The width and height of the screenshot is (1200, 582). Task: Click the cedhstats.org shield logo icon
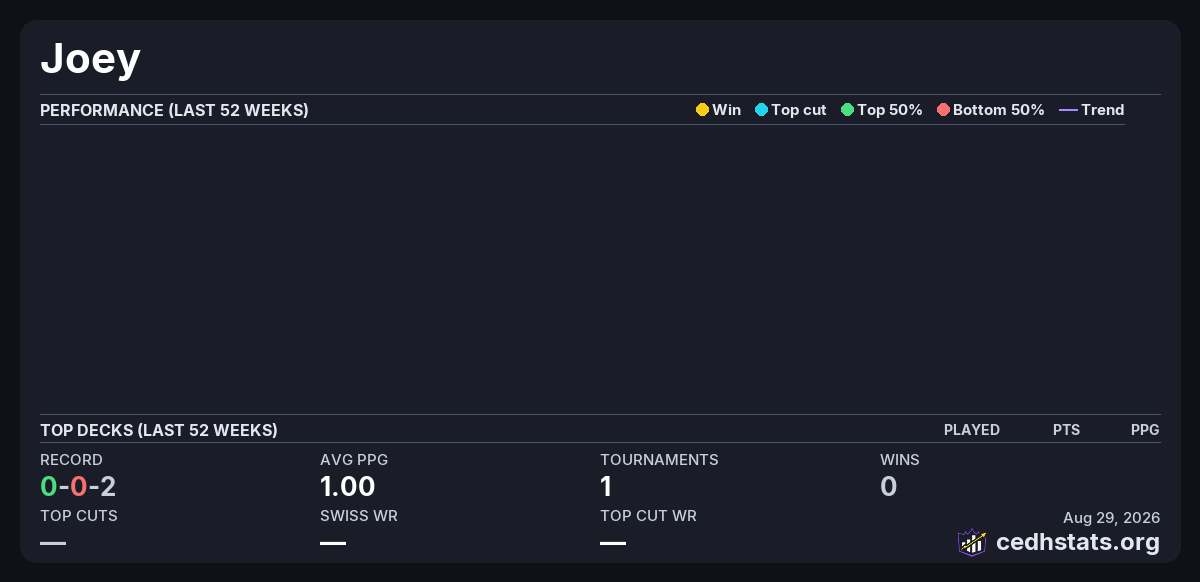click(x=971, y=542)
